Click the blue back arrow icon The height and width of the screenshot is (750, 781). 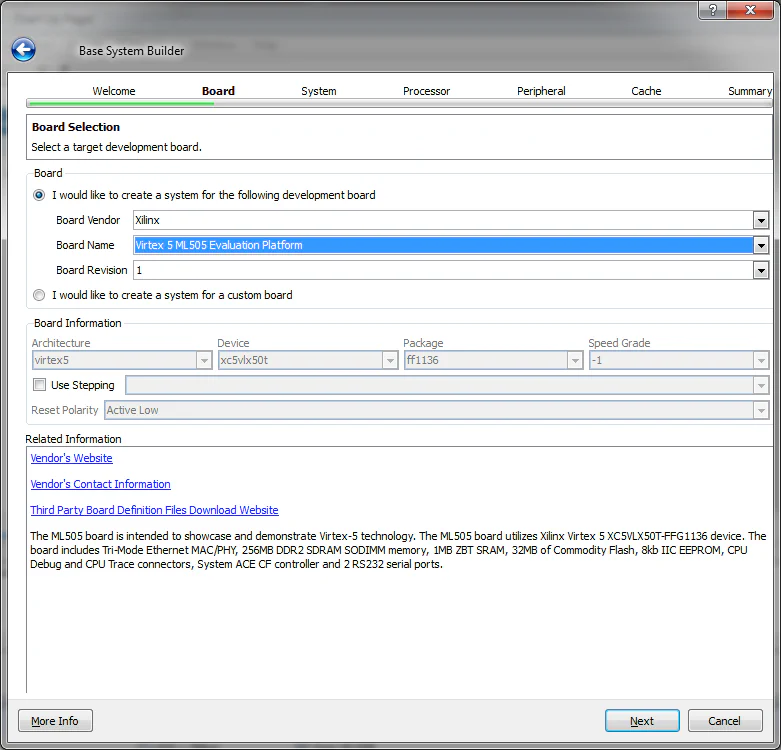coord(23,50)
